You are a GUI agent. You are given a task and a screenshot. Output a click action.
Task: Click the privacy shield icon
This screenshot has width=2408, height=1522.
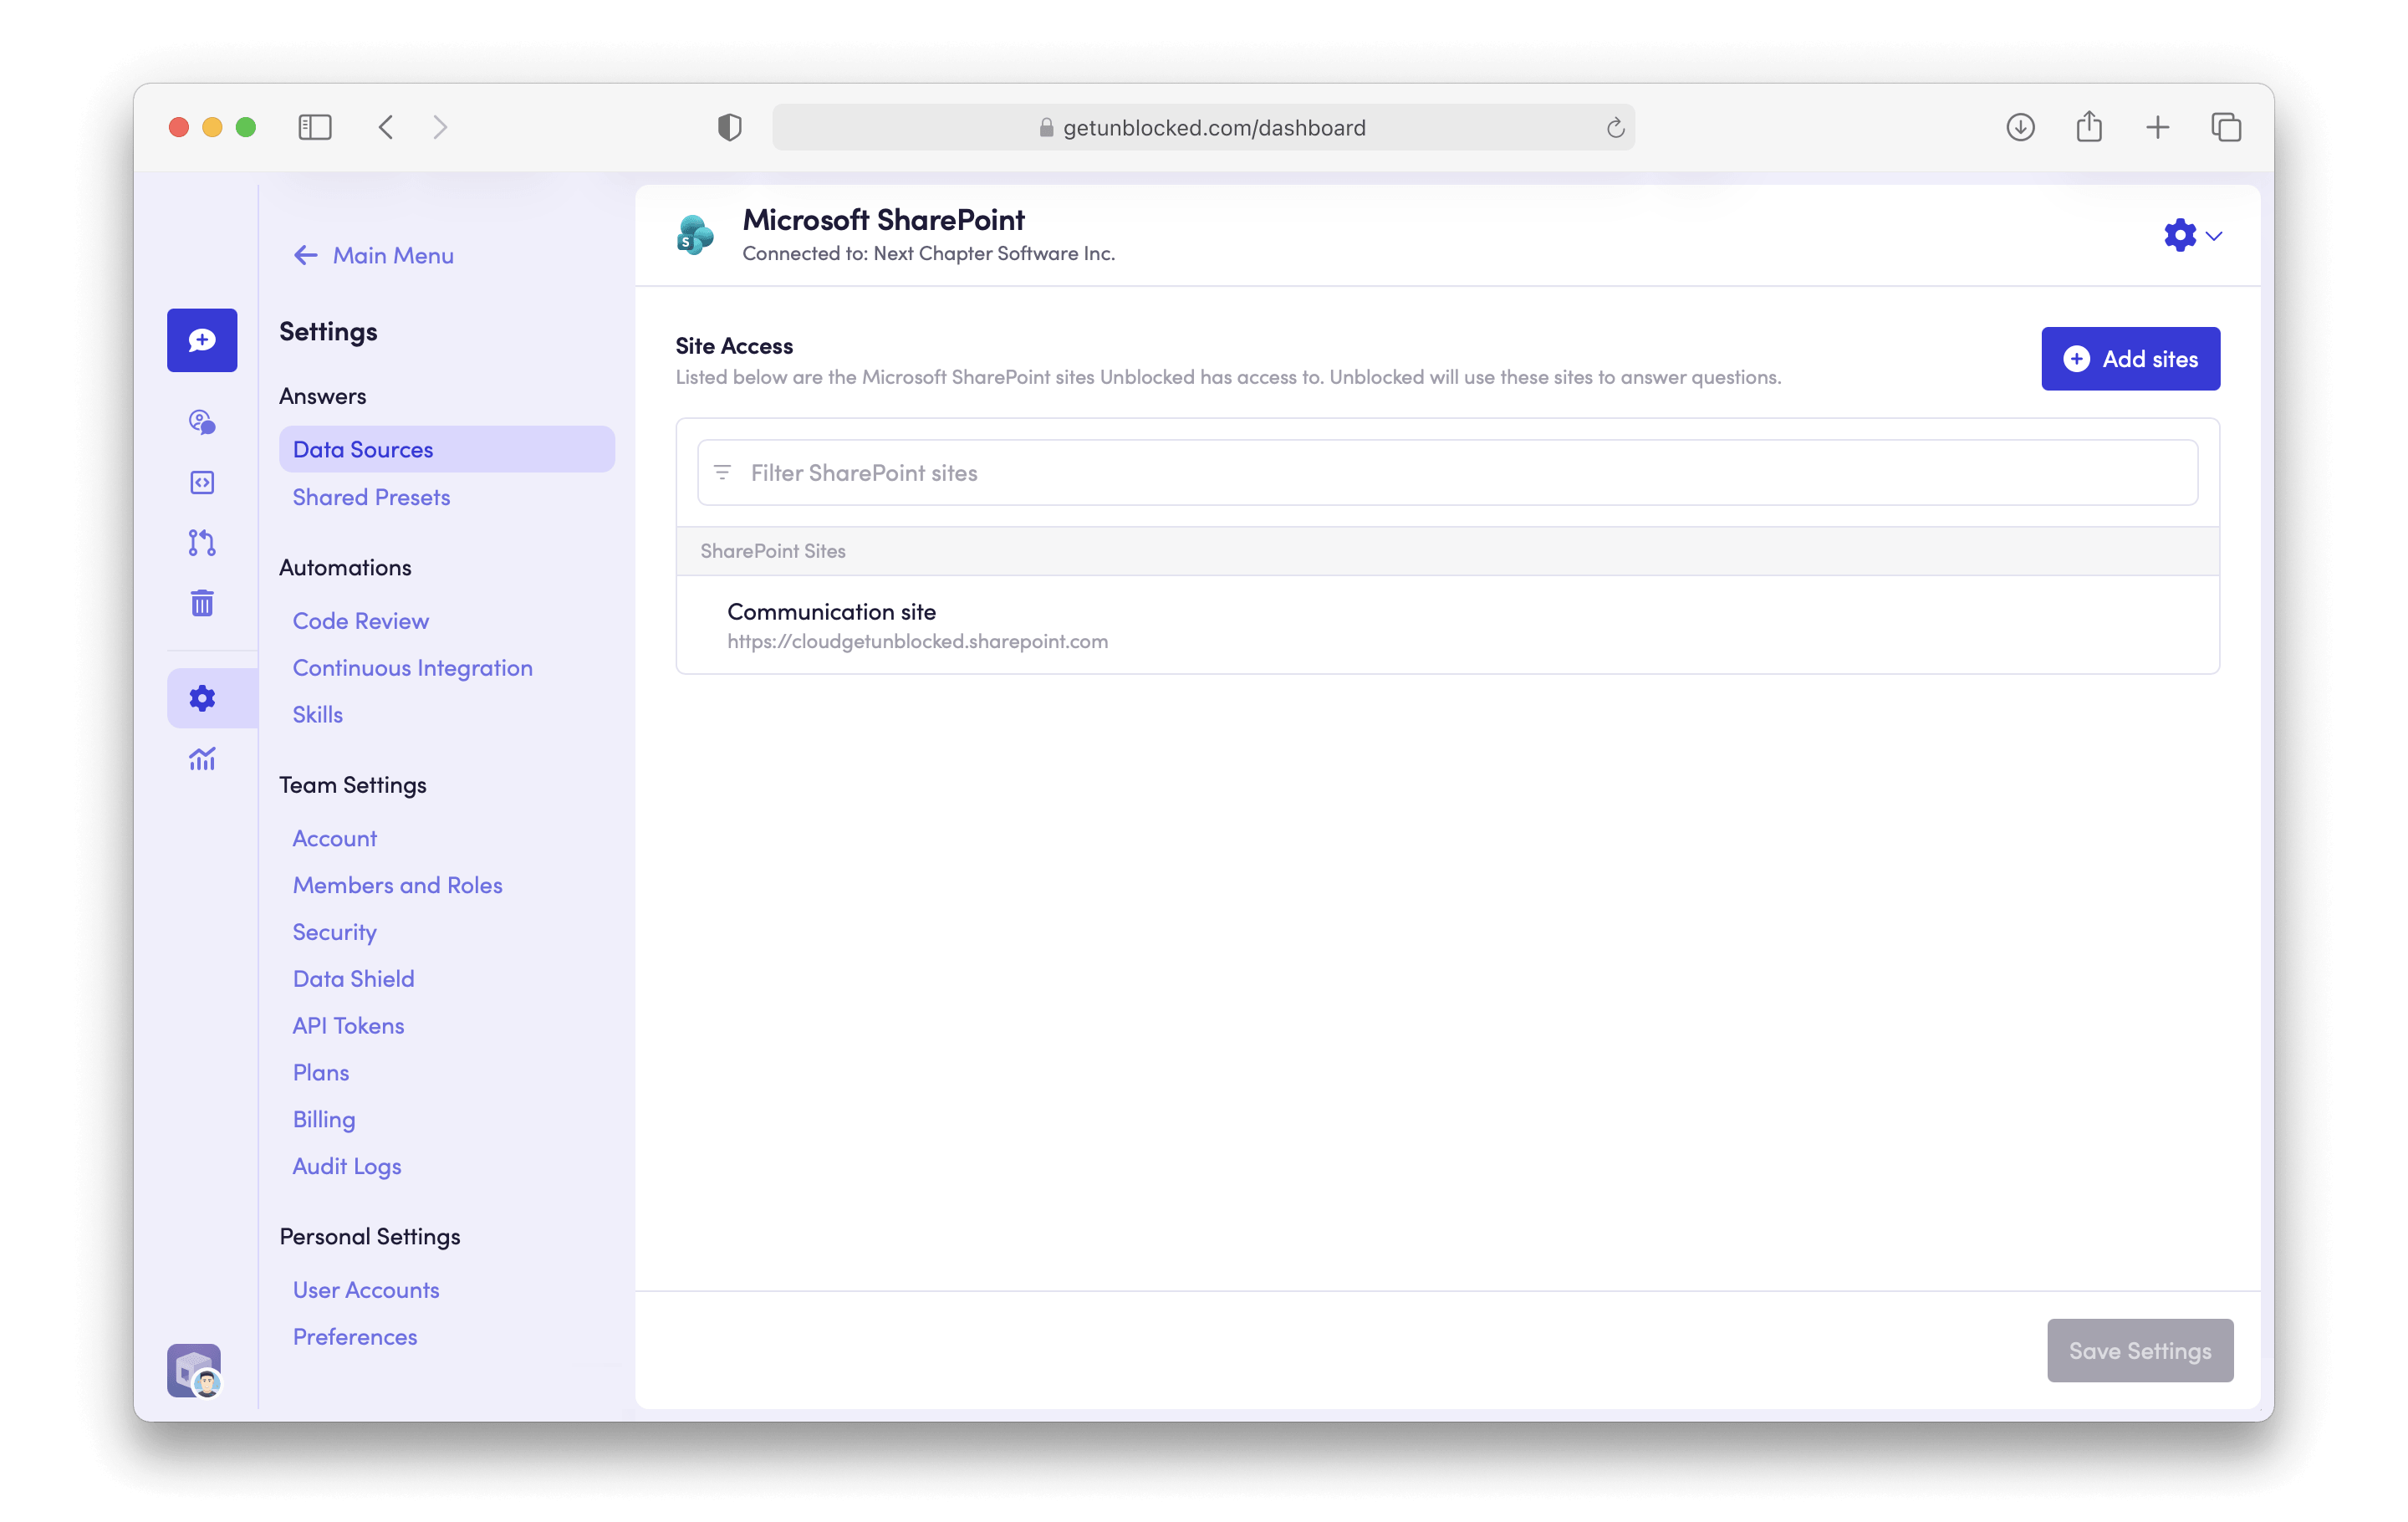click(730, 127)
